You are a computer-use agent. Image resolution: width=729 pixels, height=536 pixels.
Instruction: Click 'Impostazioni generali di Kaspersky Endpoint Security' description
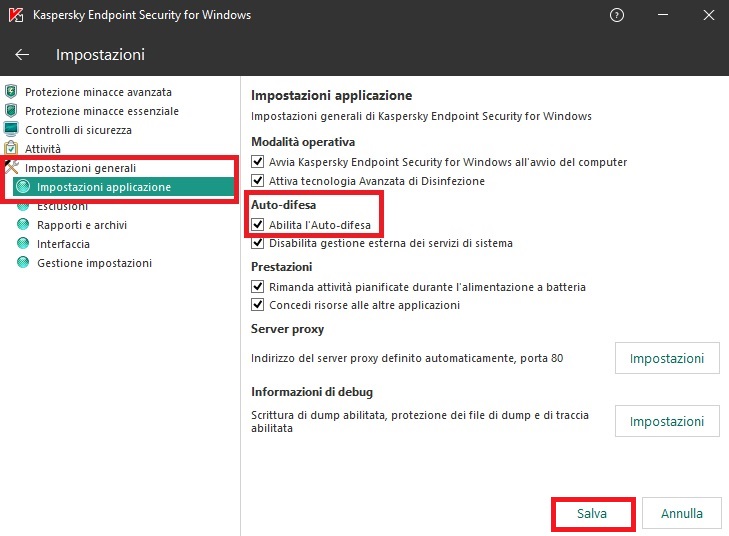pos(421,116)
